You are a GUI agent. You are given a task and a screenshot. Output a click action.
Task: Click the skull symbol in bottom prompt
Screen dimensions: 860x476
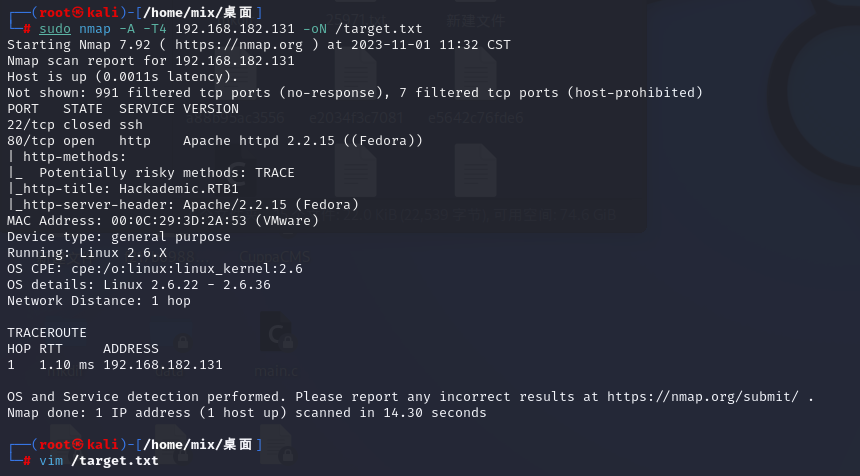78,444
